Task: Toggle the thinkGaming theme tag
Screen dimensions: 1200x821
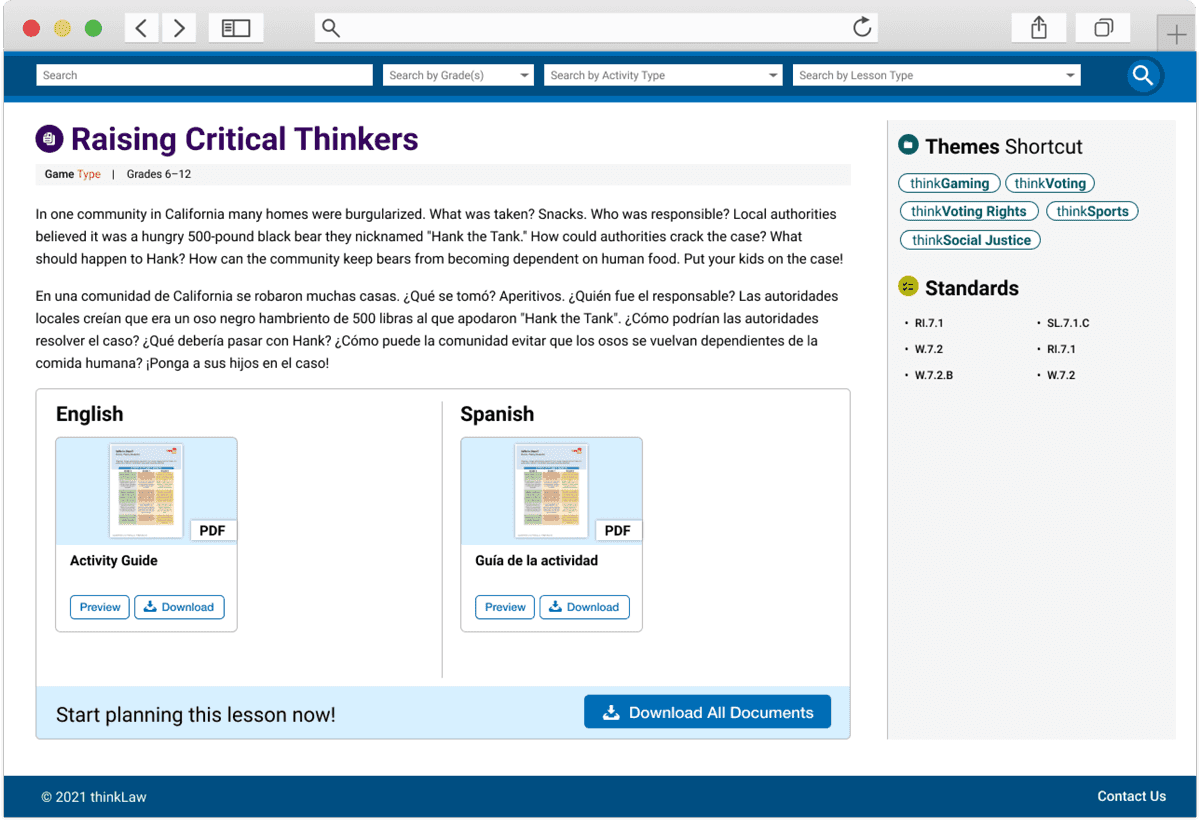Action: 948,183
